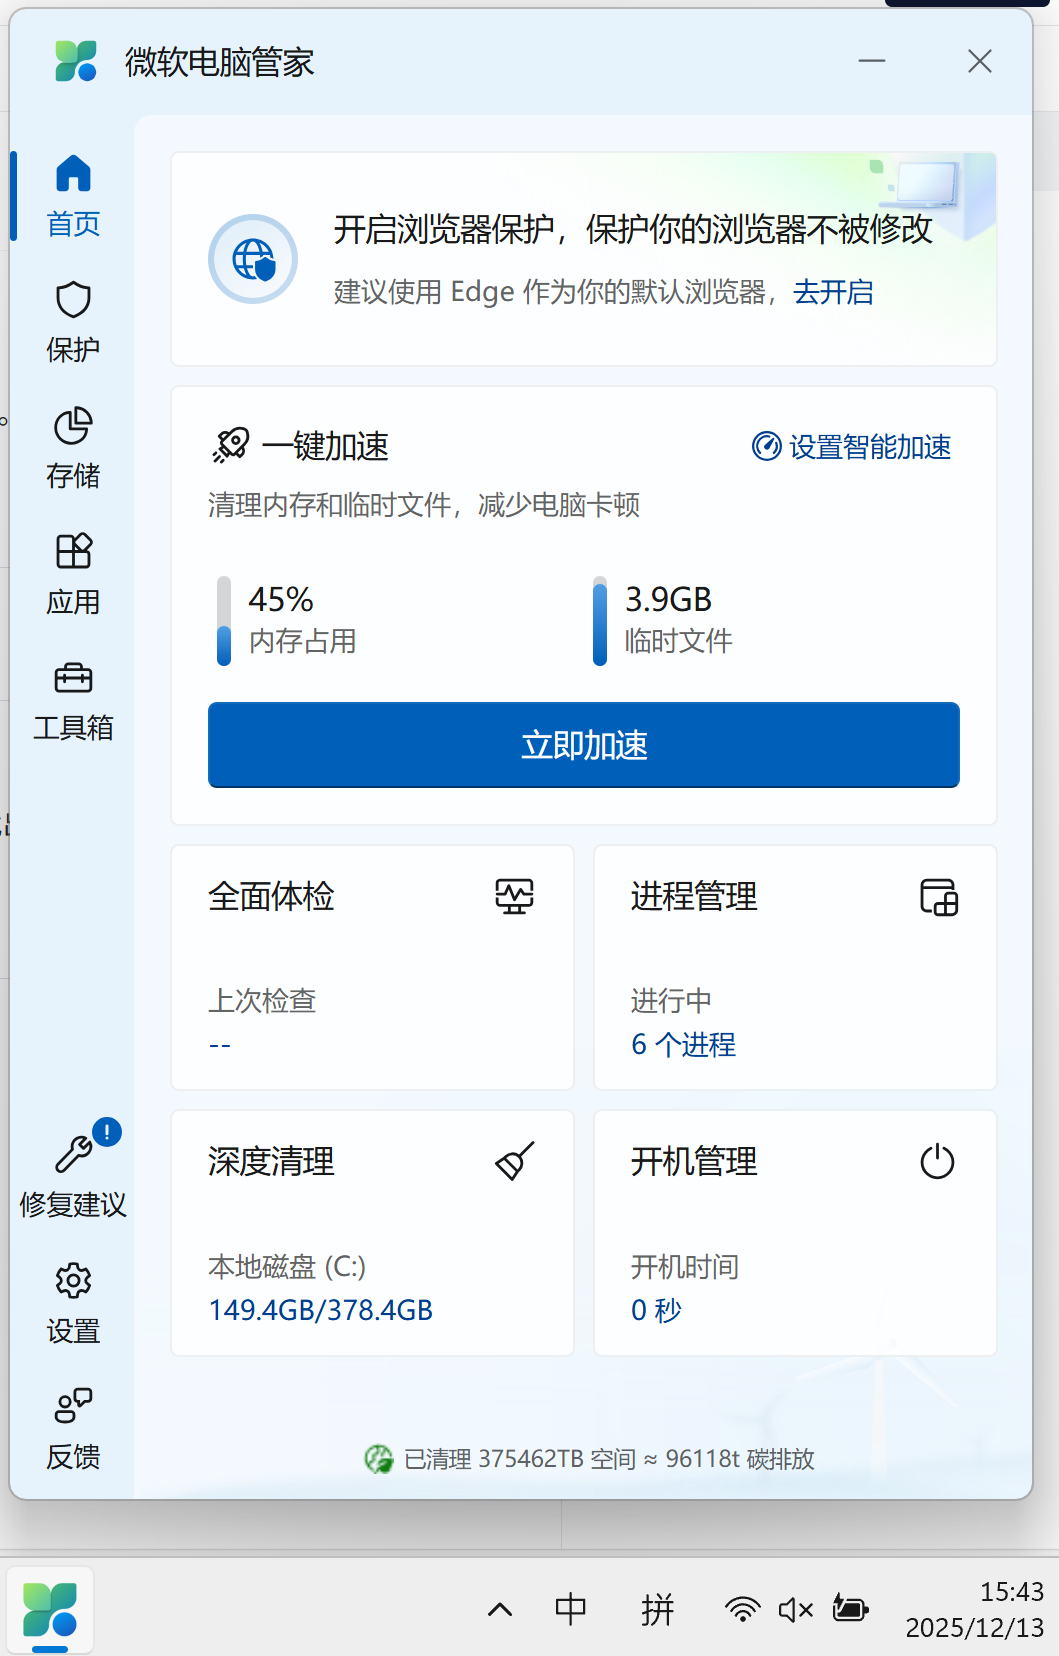The height and width of the screenshot is (1656, 1059).
Task: Open the 保护 (Protection) shield tab
Action: click(x=73, y=322)
